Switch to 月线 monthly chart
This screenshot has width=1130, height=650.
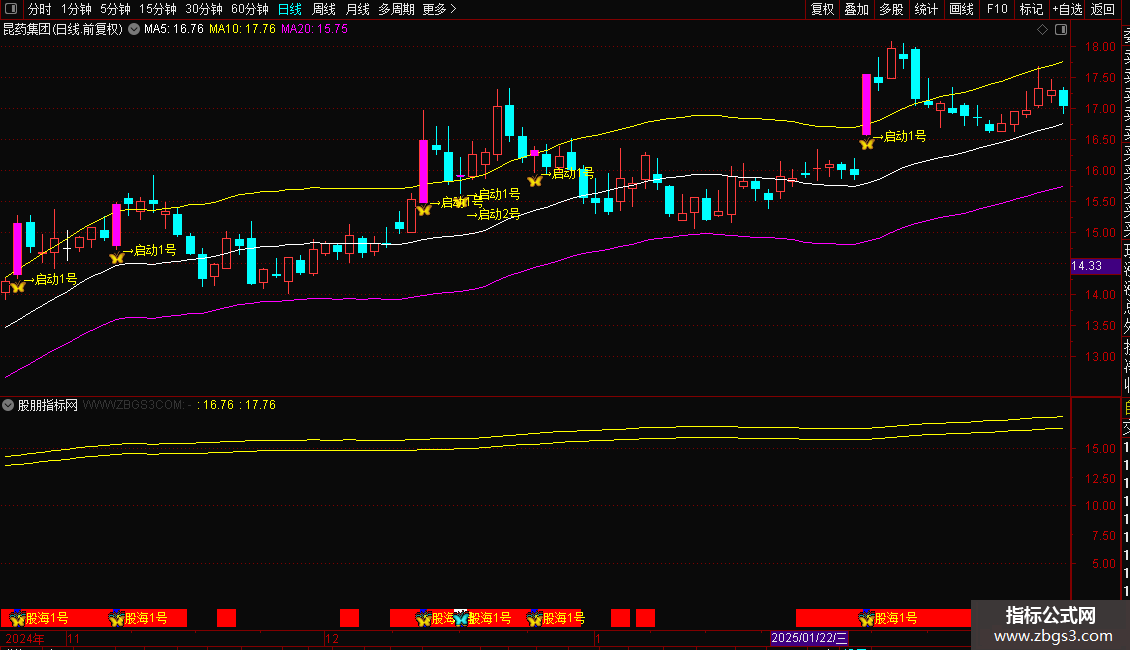pyautogui.click(x=357, y=9)
